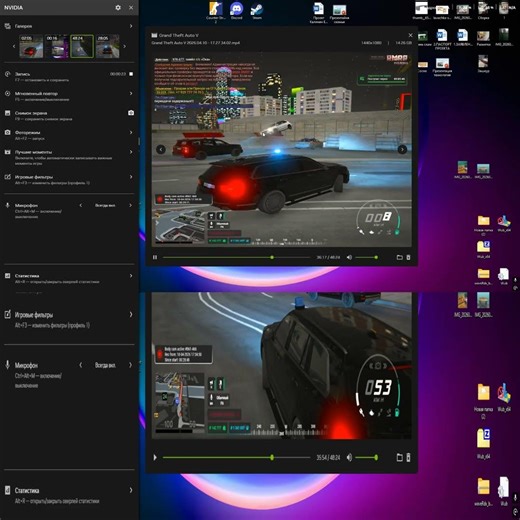Click the 00:00:23 recording timer
The height and width of the screenshot is (520, 520).
pos(118,74)
